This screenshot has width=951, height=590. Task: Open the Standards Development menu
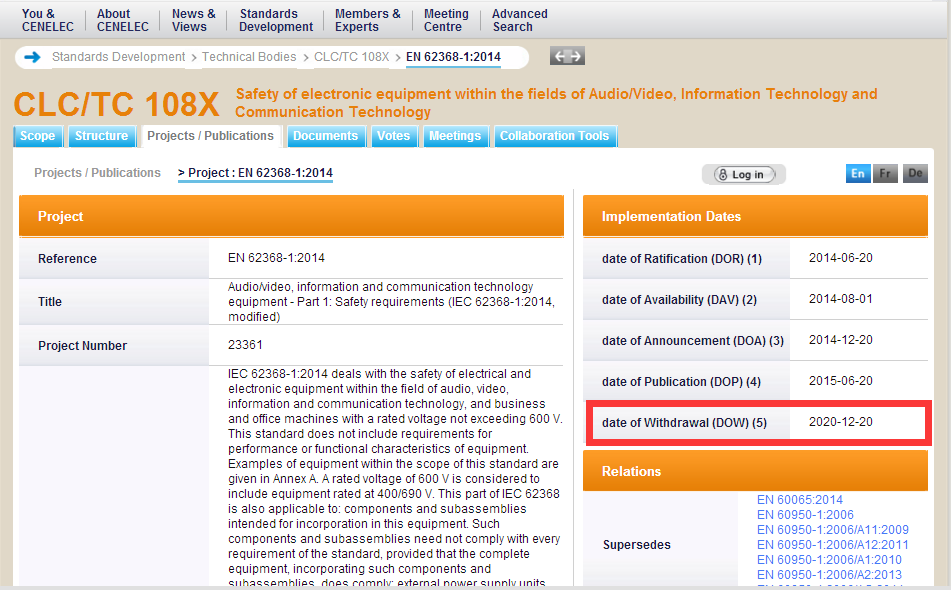(x=276, y=20)
